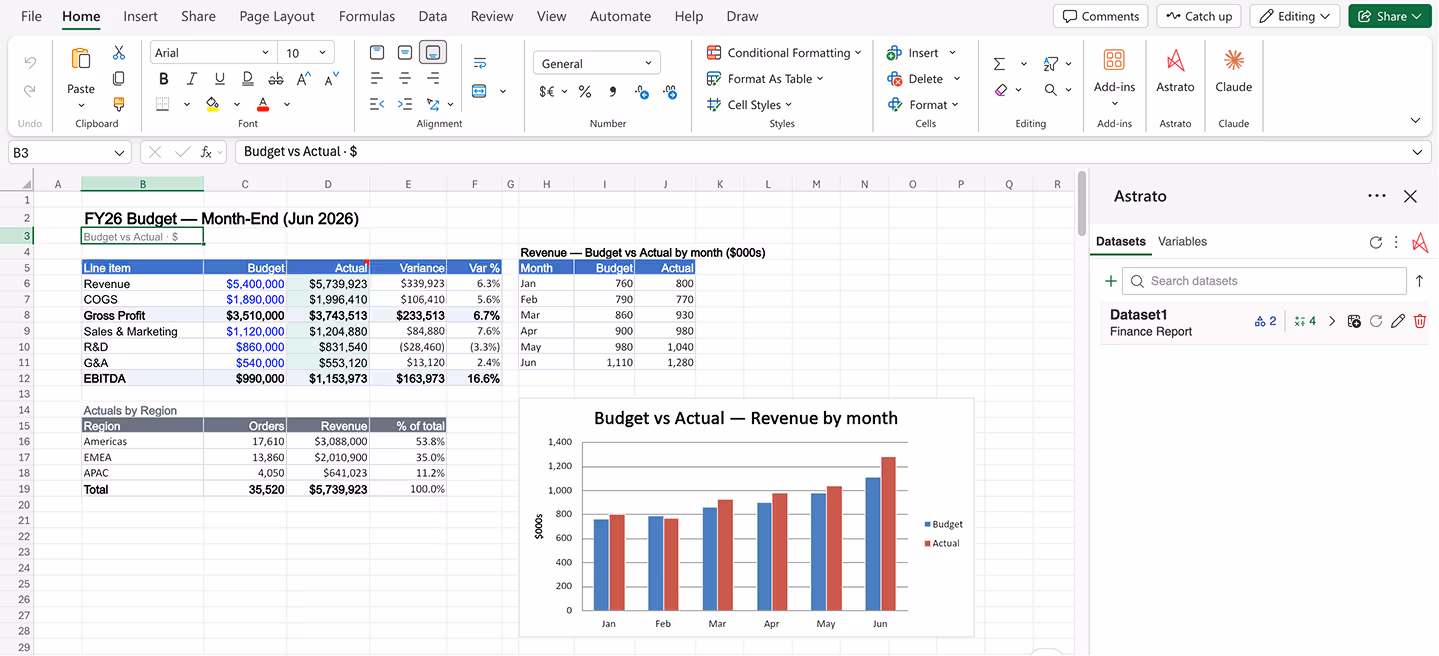This screenshot has width=1439, height=656.
Task: Apply the yellow fill color
Action: pos(212,104)
